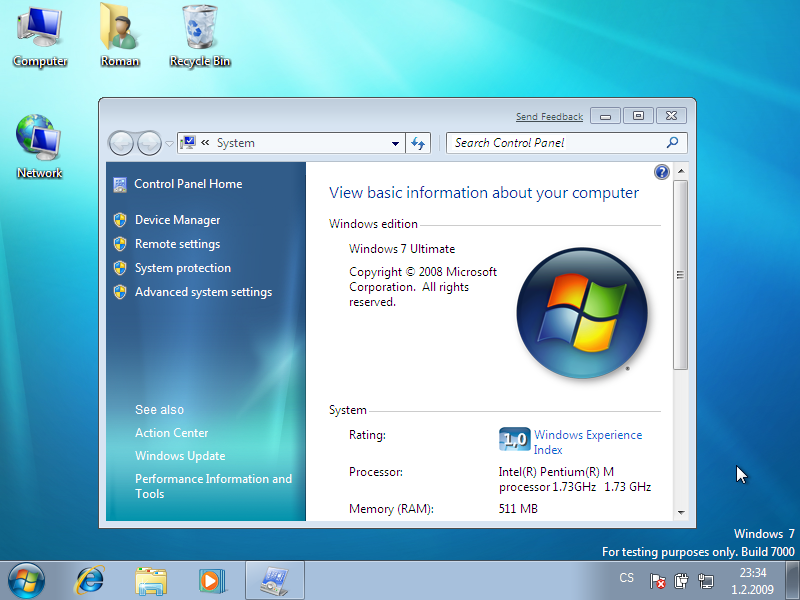Click the Show desktop button
The image size is (800, 600).
pyautogui.click(x=793, y=581)
